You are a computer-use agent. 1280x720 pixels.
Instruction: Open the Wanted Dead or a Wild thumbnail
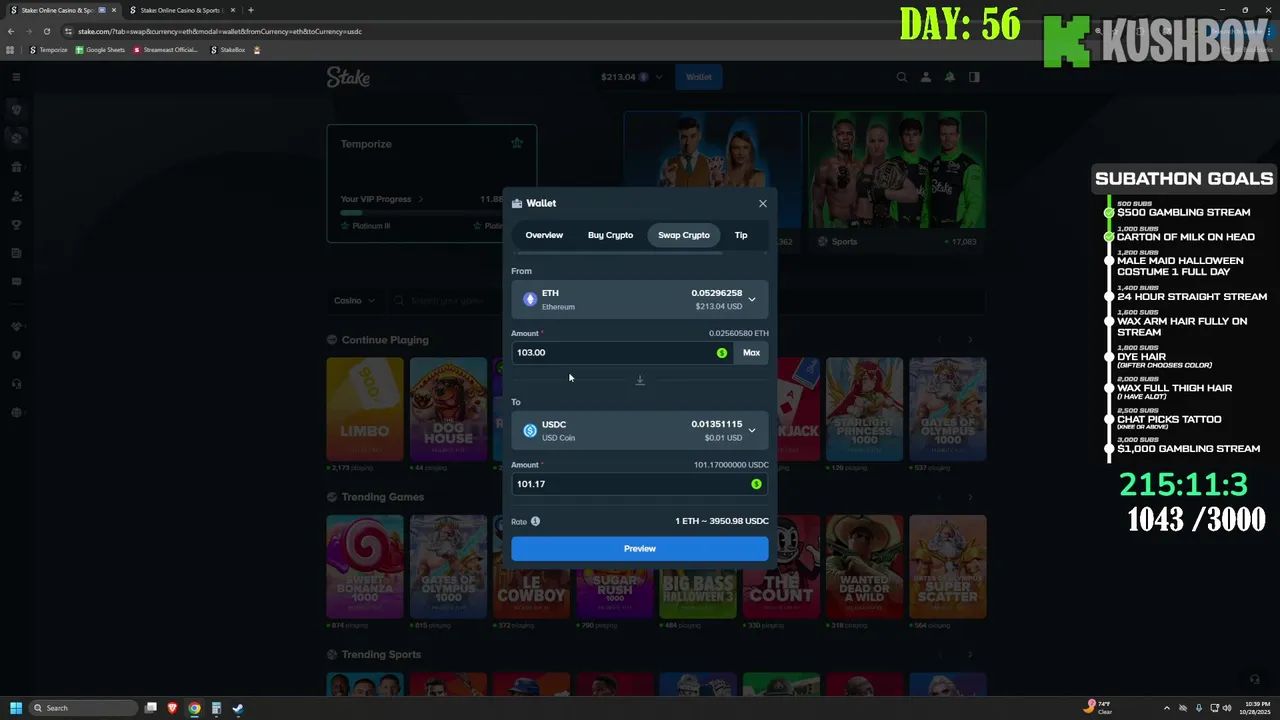point(864,566)
